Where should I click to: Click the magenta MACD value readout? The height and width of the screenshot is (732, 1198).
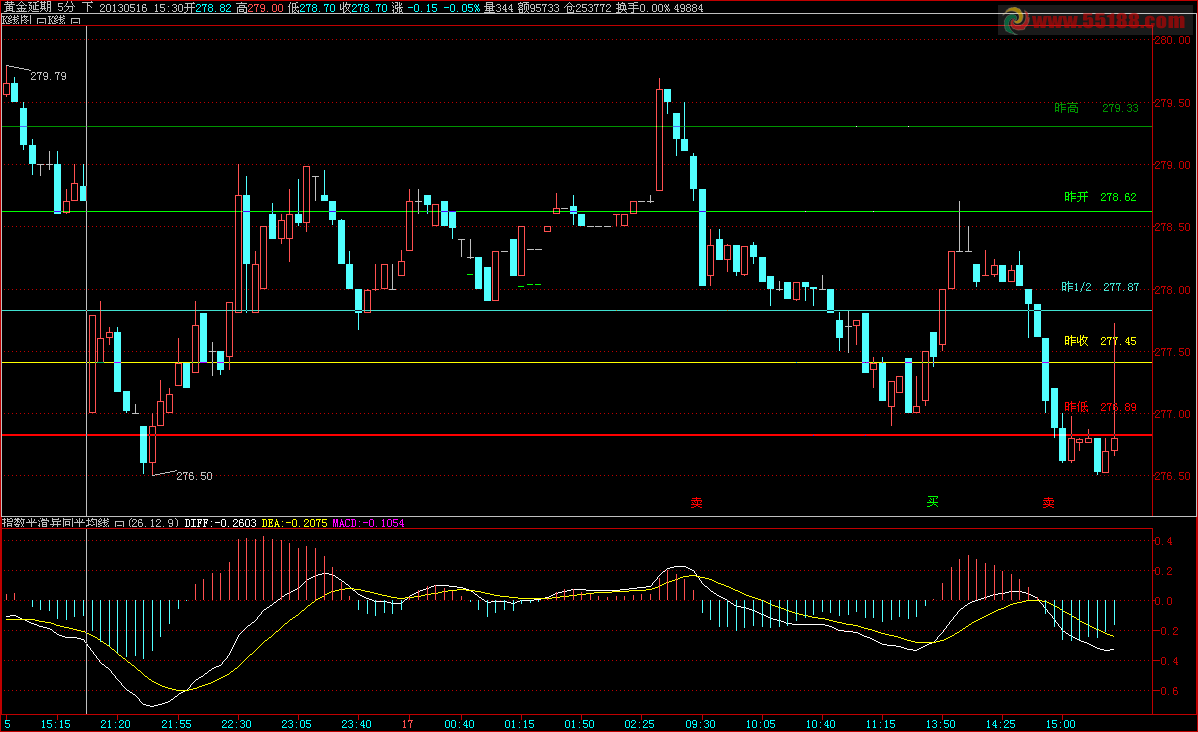click(368, 523)
